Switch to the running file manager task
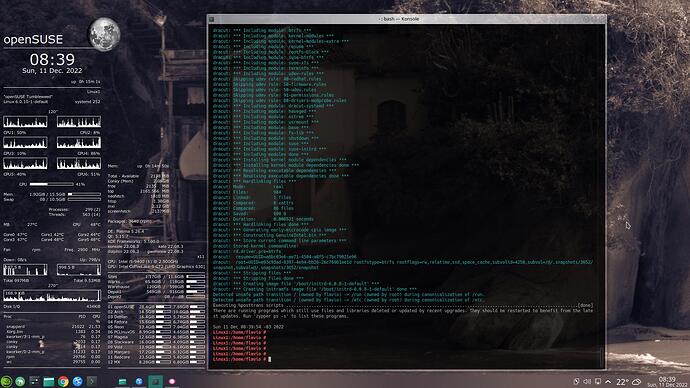This screenshot has width=690, height=388. tap(123, 381)
